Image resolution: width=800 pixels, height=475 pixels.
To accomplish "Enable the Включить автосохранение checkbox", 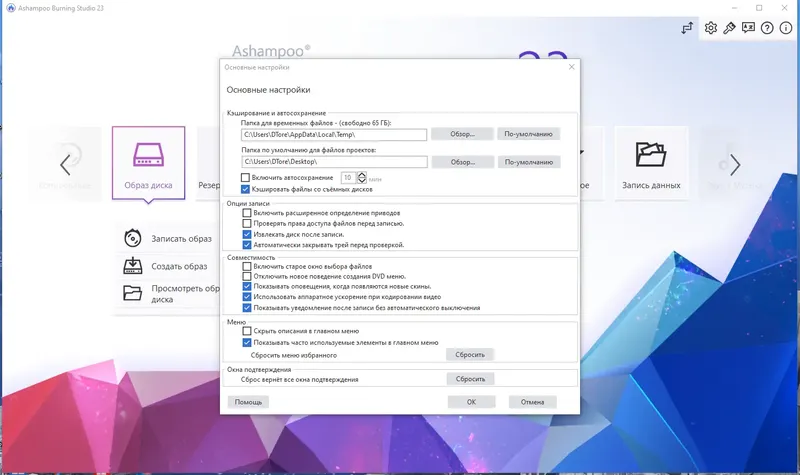I will 245,178.
